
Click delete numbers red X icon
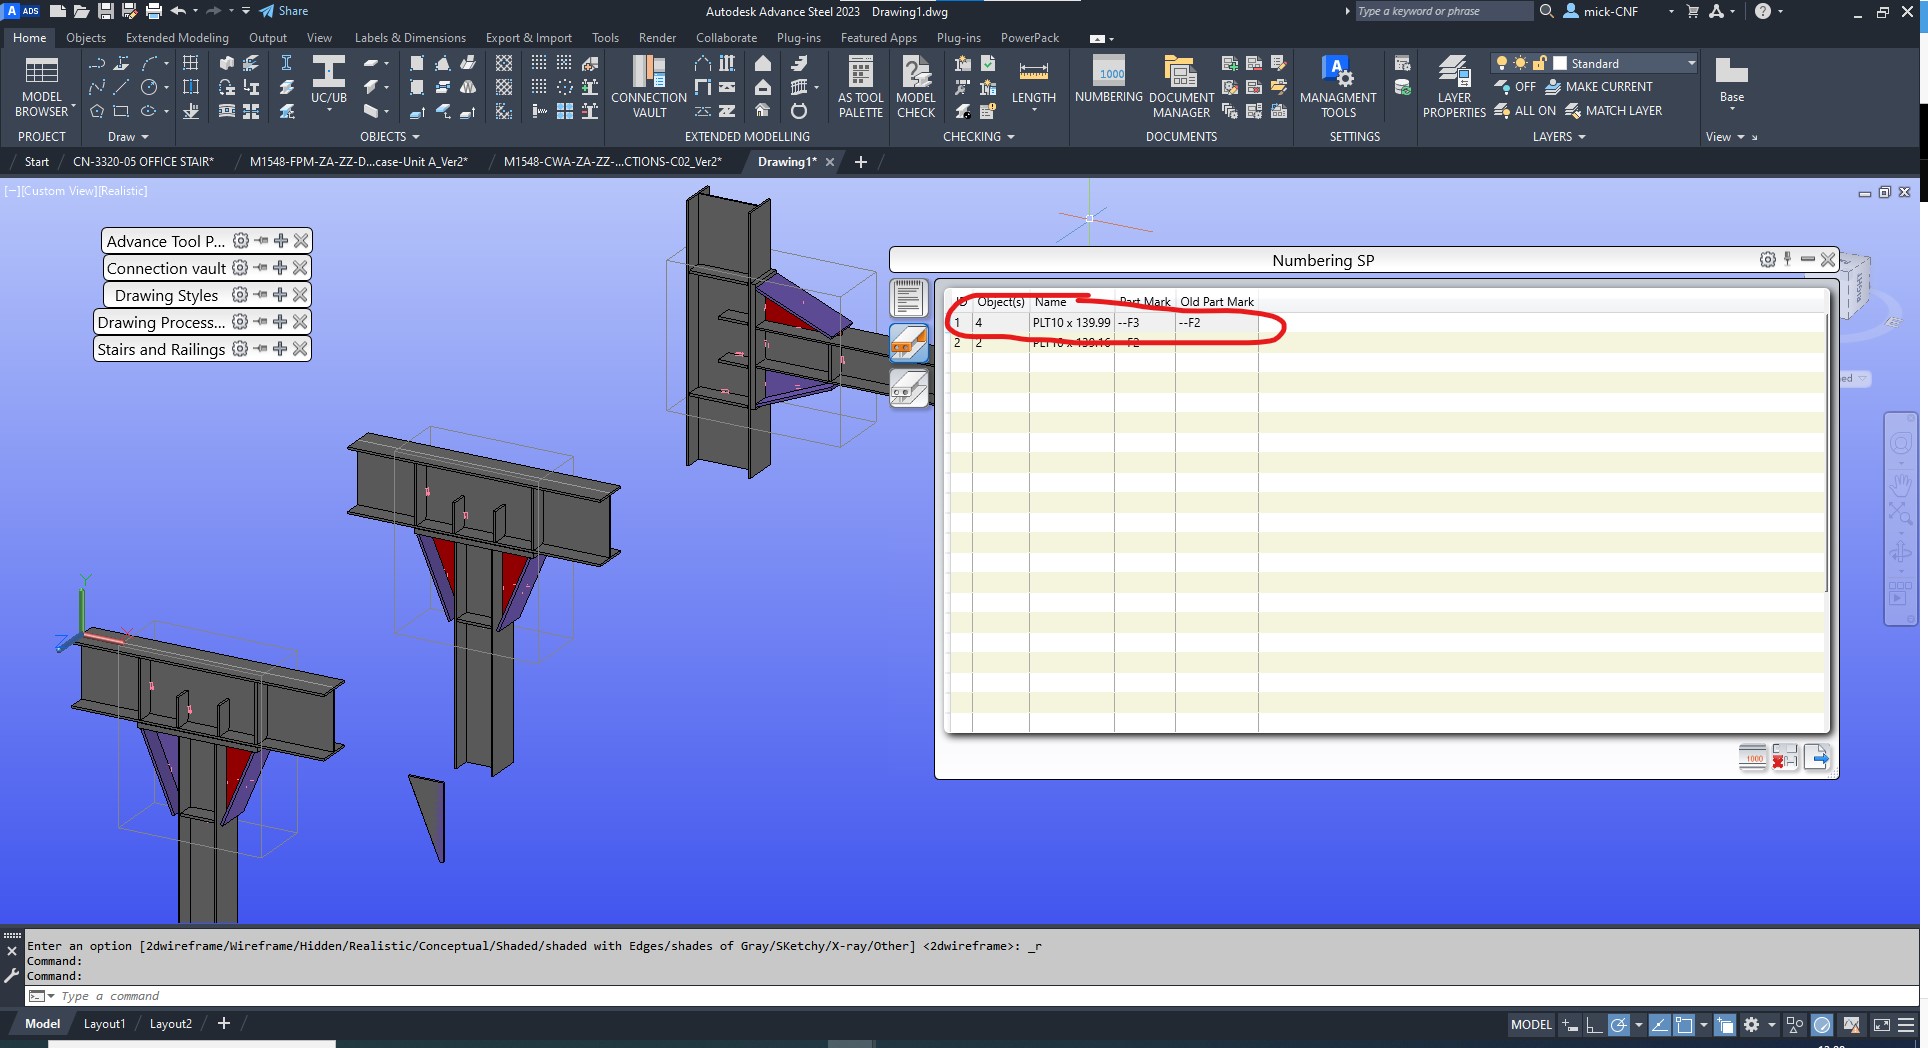1785,757
